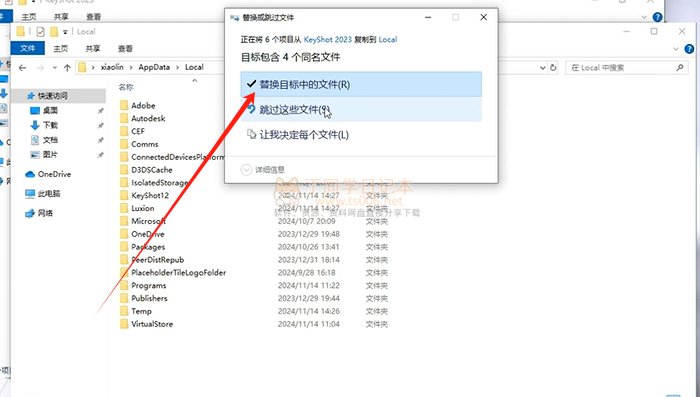
Task: Expand the ribbon in Local window
Action: pos(676,49)
